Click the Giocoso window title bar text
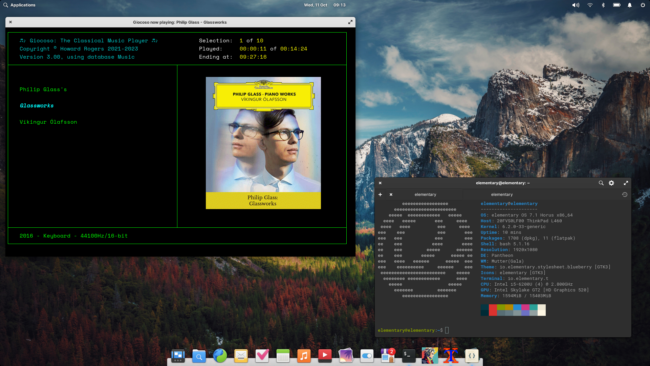The height and width of the screenshot is (366, 650). [x=179, y=22]
